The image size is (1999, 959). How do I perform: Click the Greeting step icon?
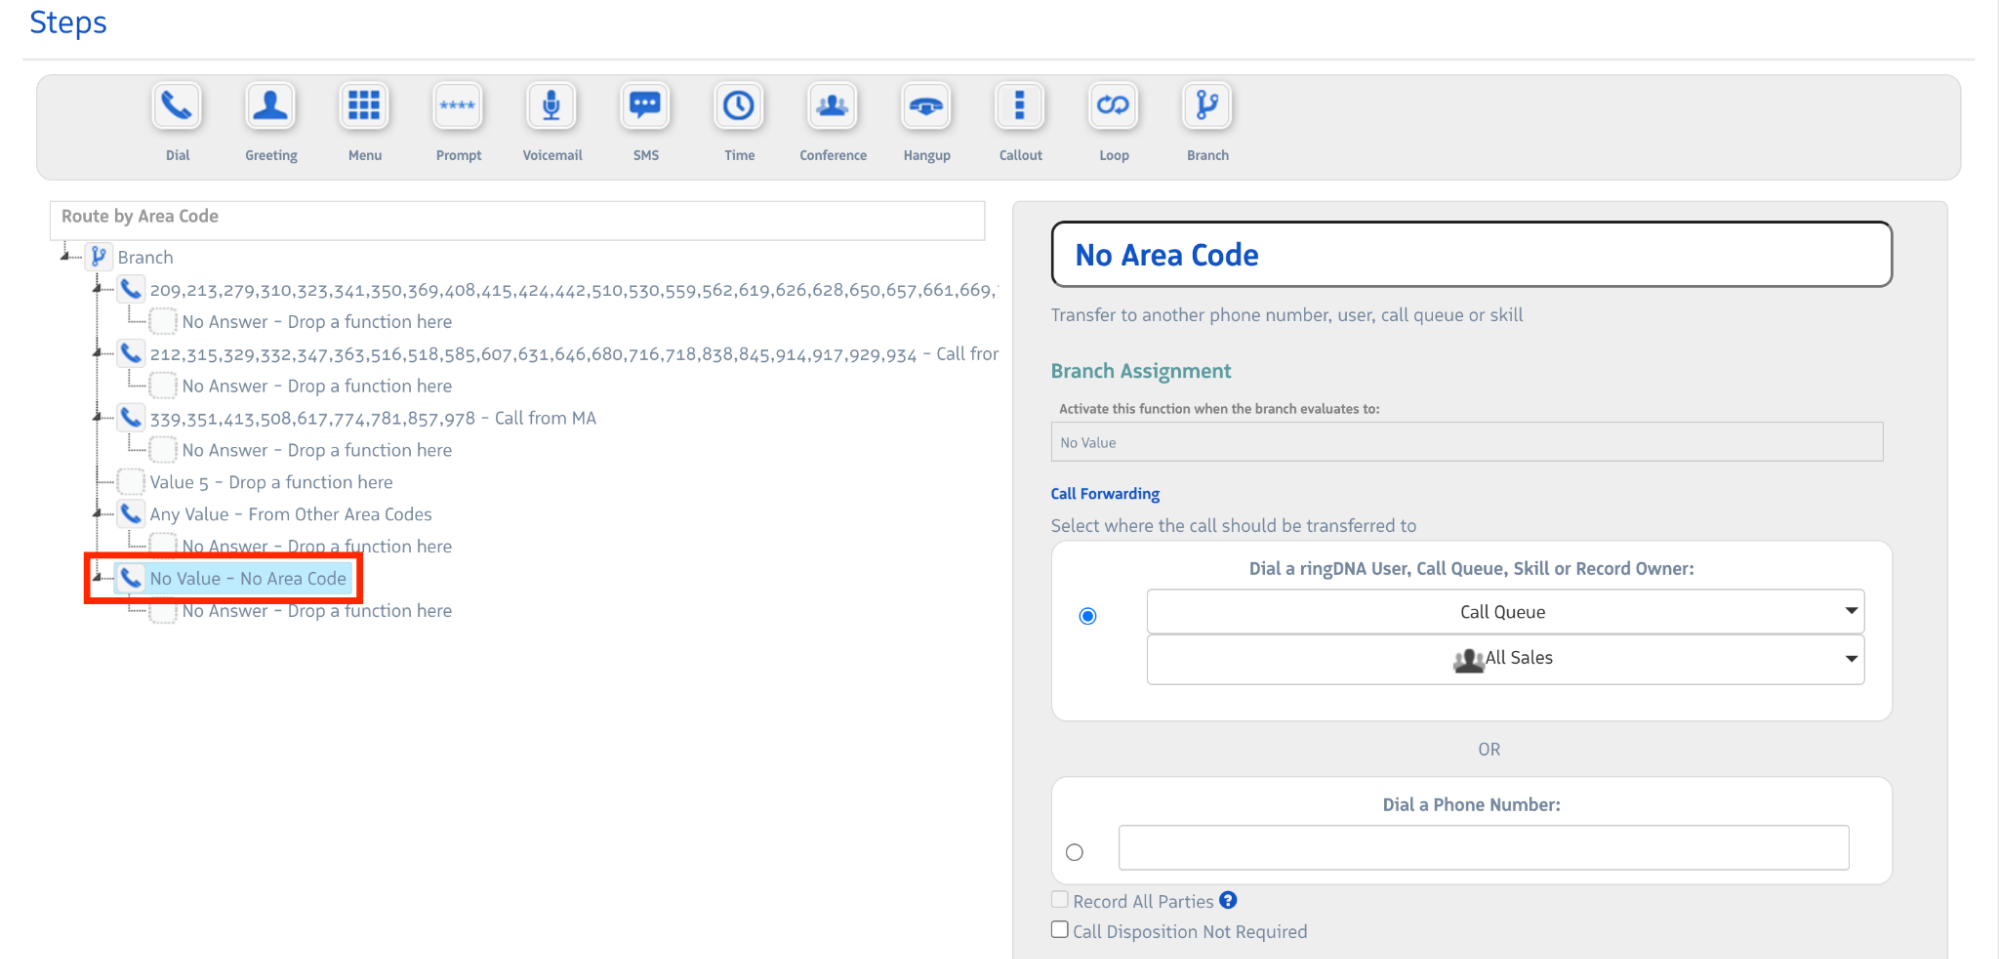point(271,107)
